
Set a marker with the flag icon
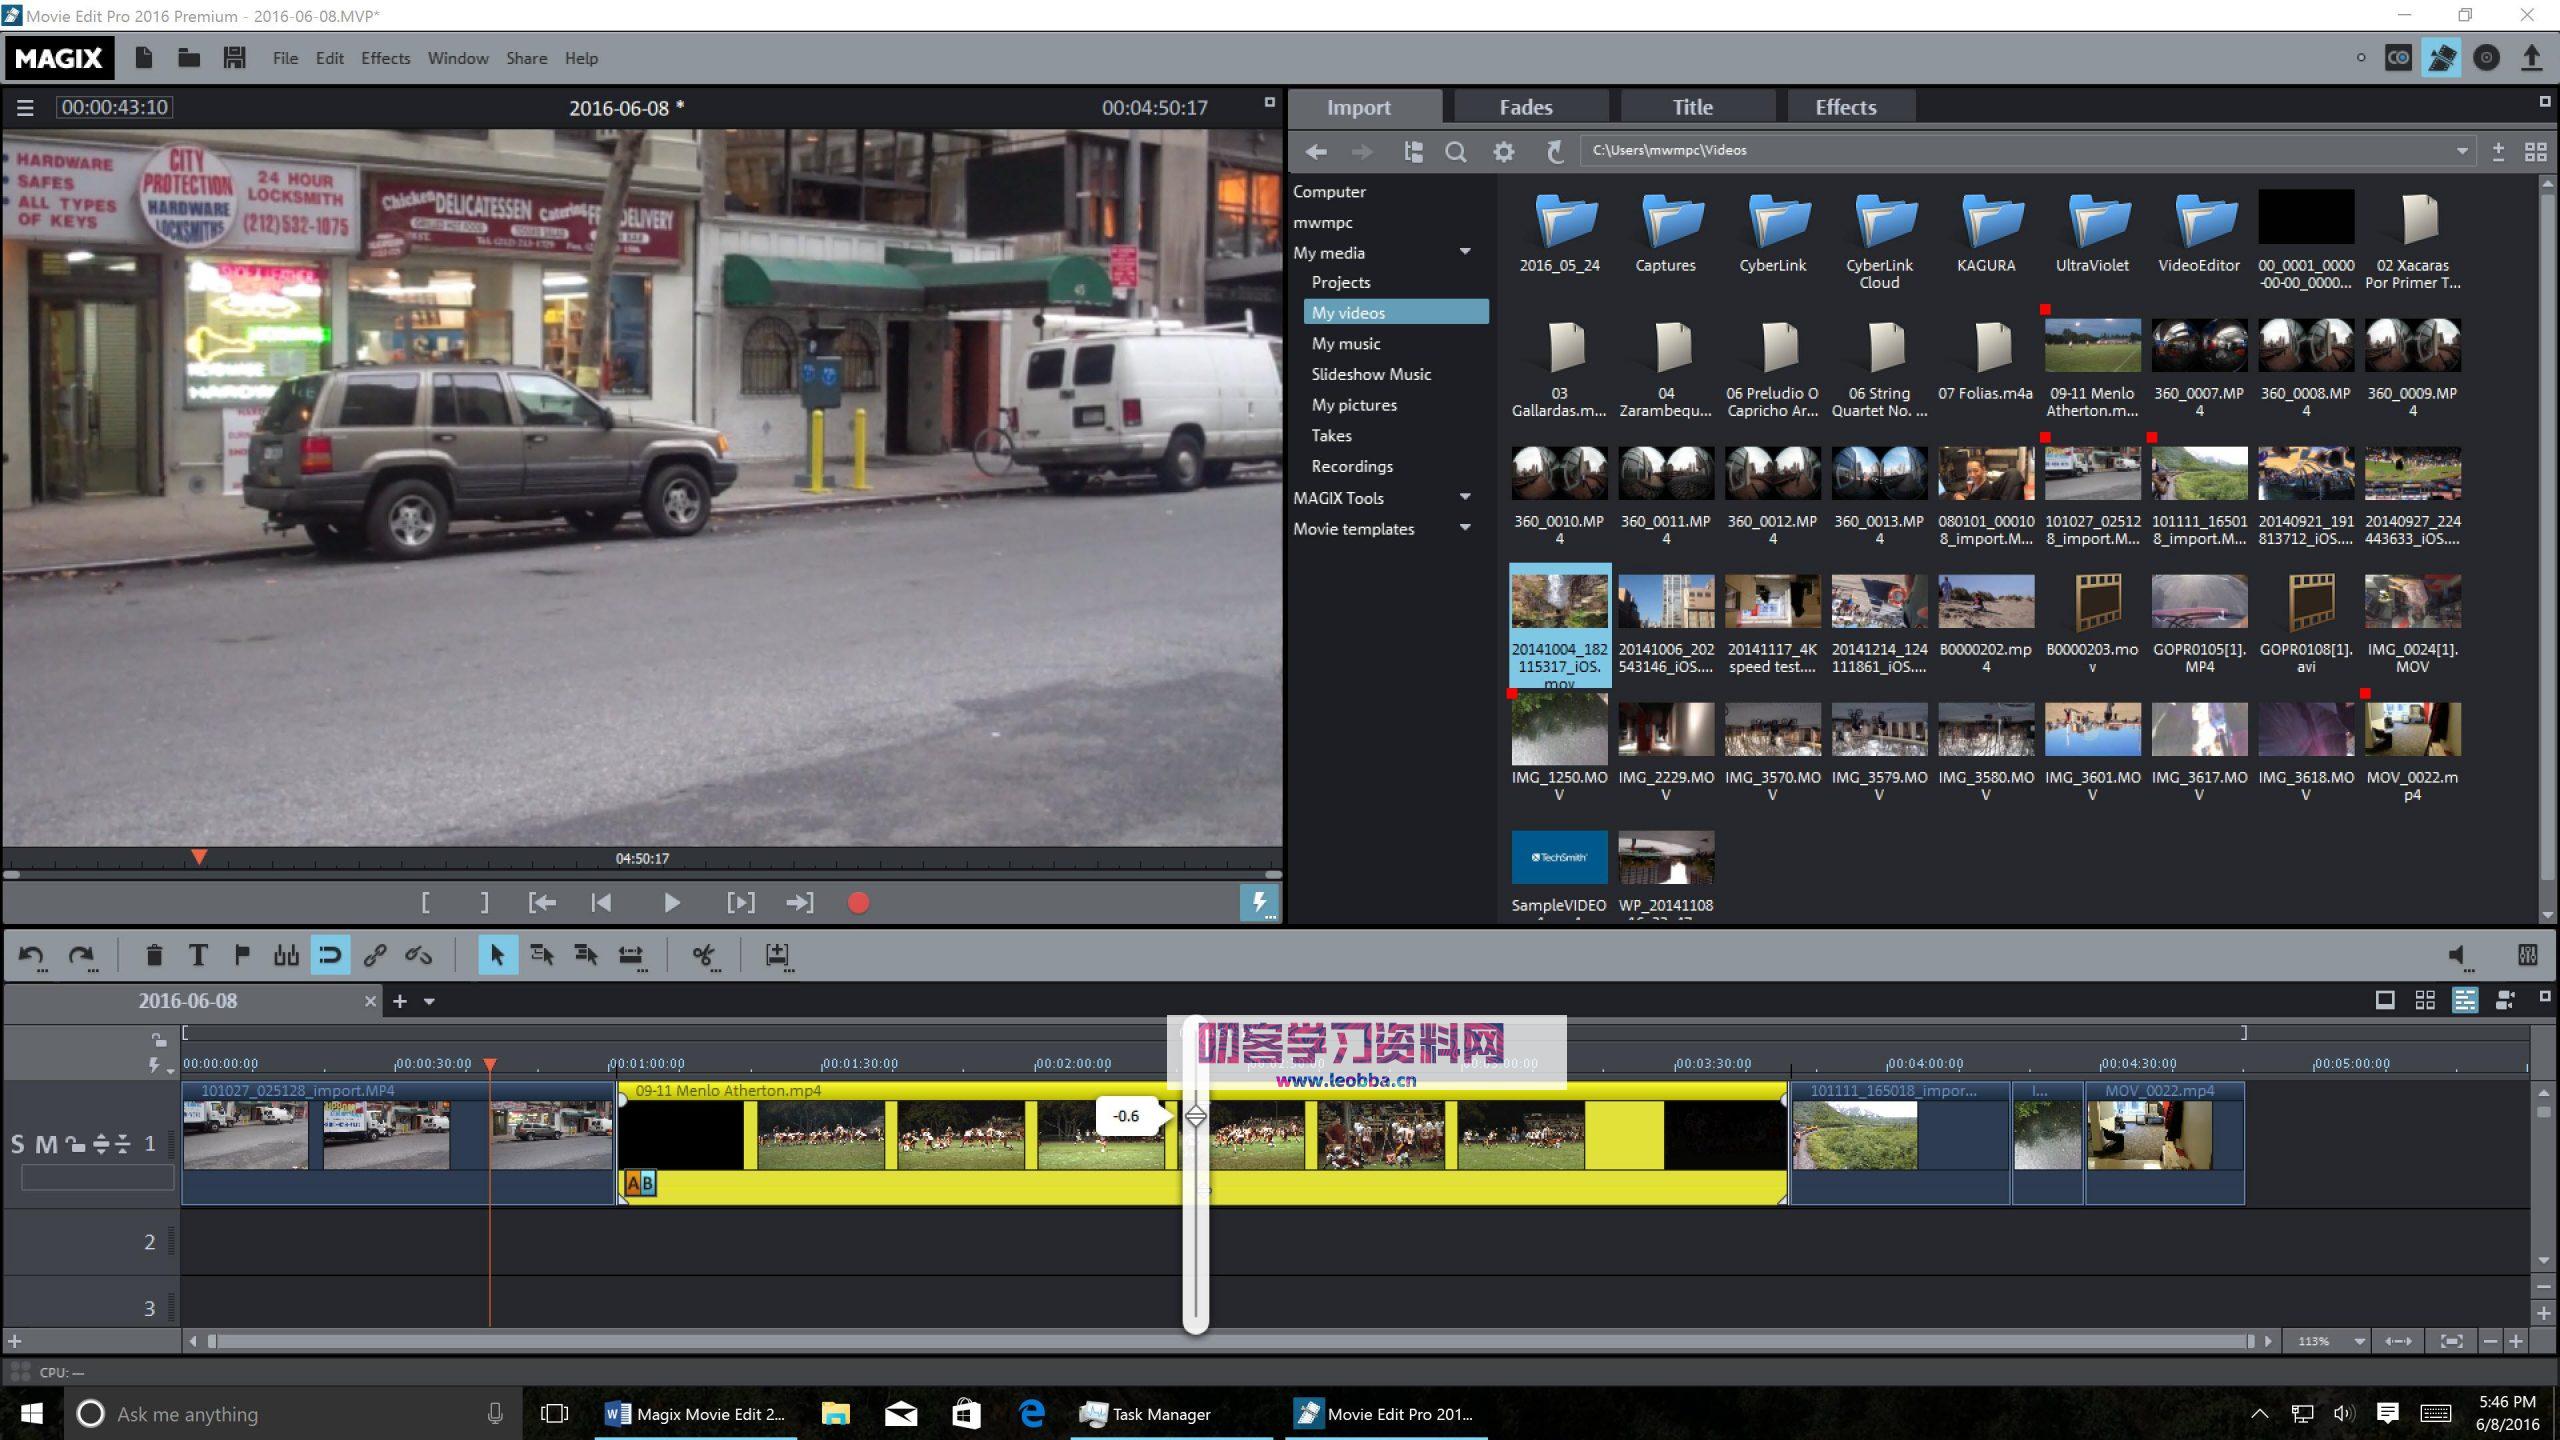(x=242, y=956)
